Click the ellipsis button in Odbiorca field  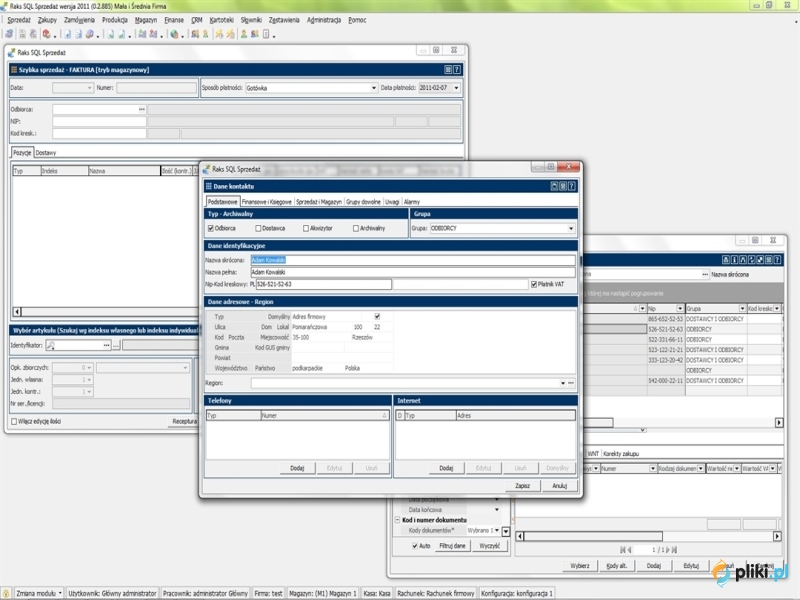(141, 109)
